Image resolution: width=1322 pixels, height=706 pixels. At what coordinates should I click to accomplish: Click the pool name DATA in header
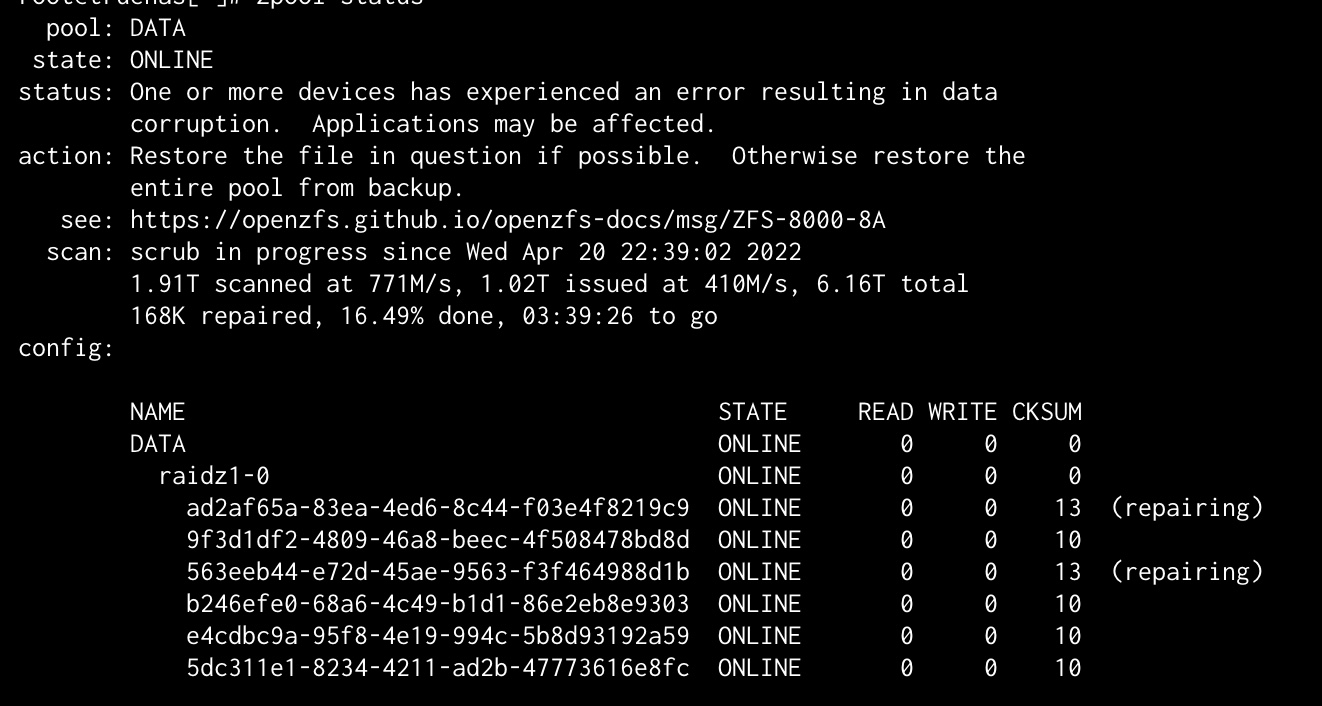click(158, 28)
